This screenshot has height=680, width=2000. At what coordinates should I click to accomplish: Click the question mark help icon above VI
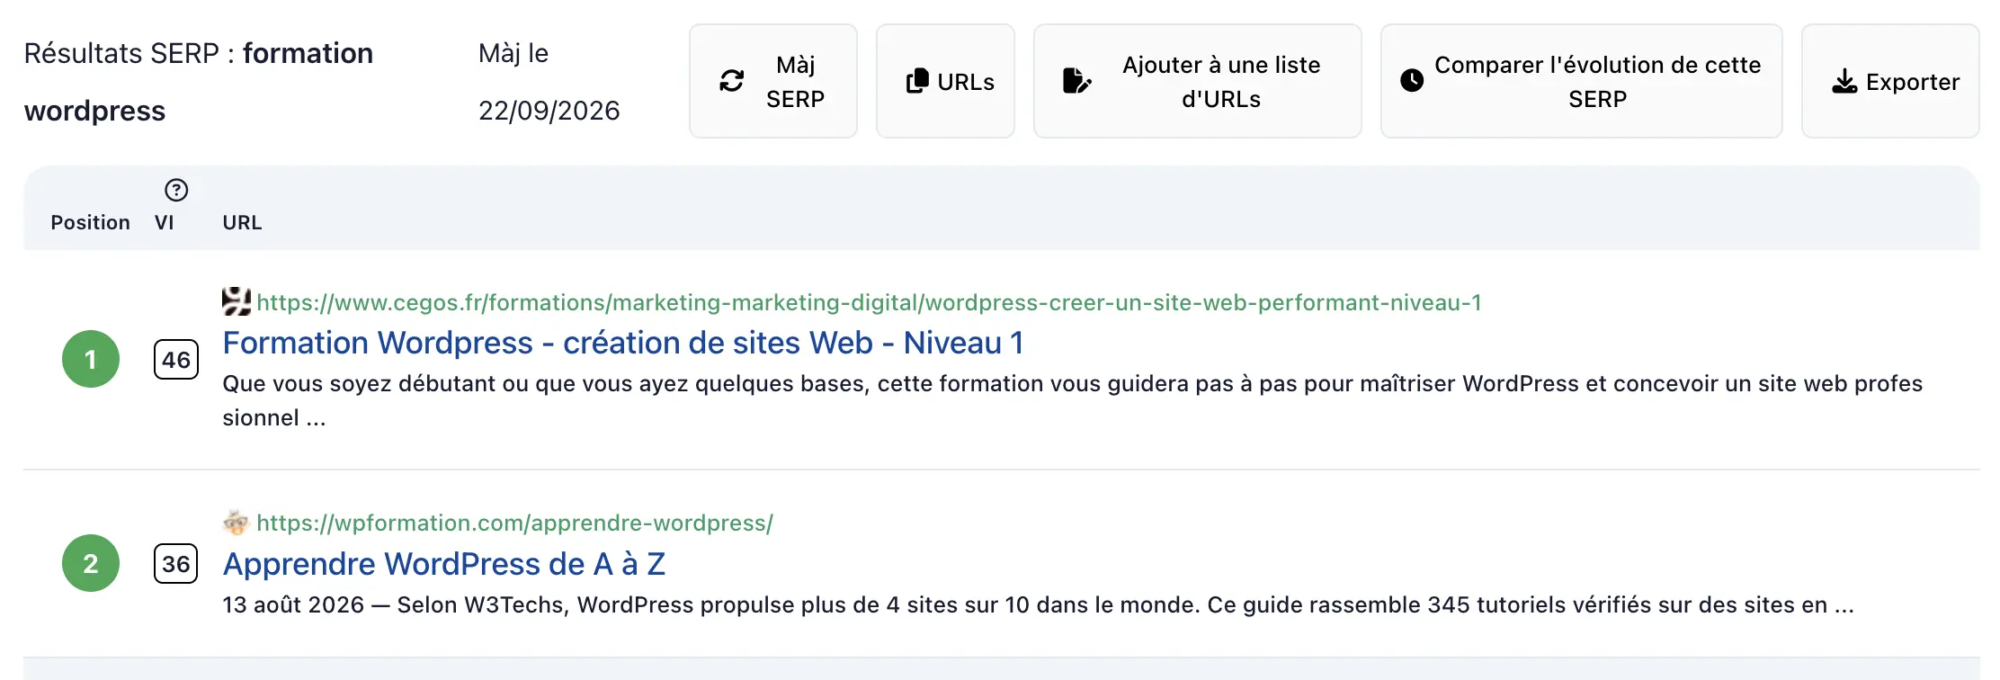[x=176, y=190]
